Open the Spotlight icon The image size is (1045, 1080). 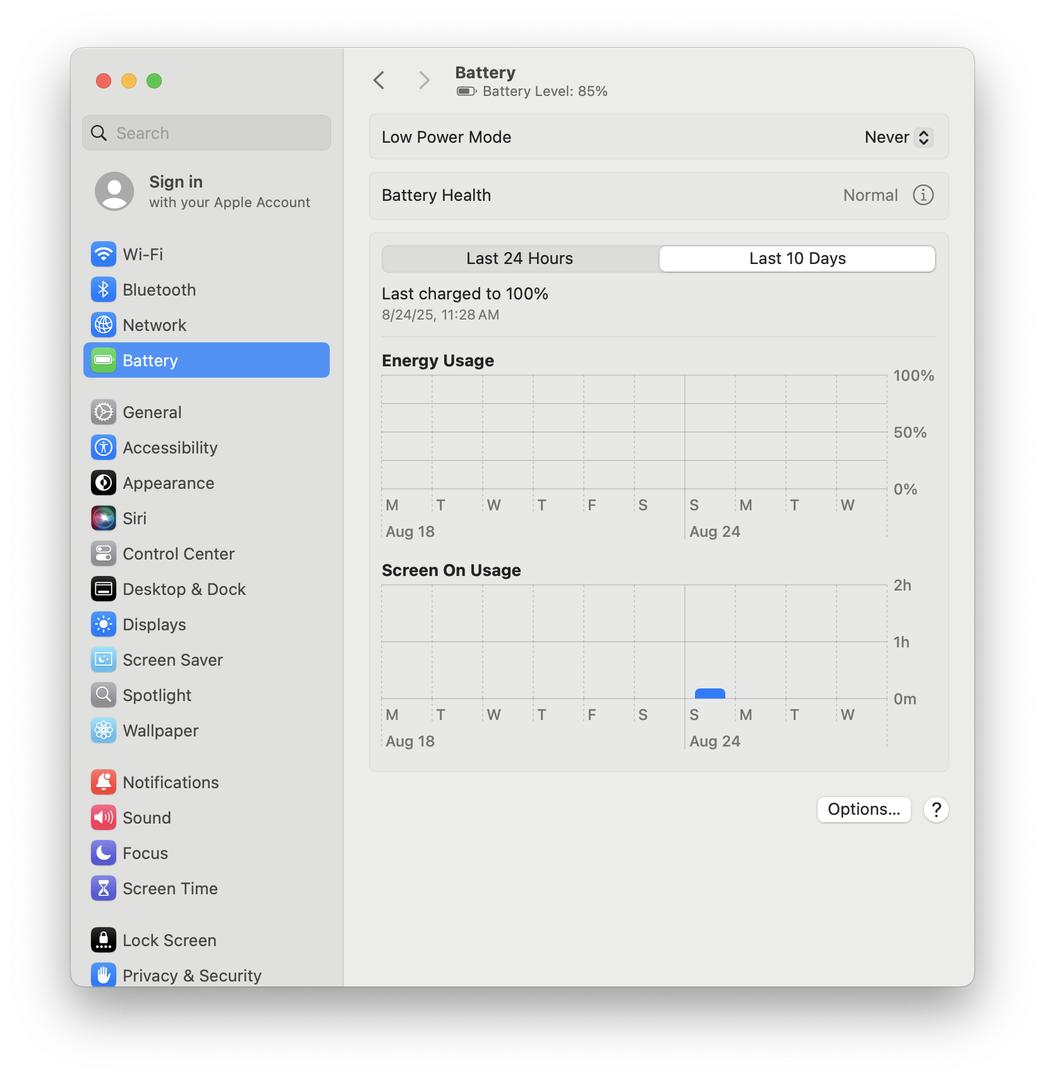(103, 695)
